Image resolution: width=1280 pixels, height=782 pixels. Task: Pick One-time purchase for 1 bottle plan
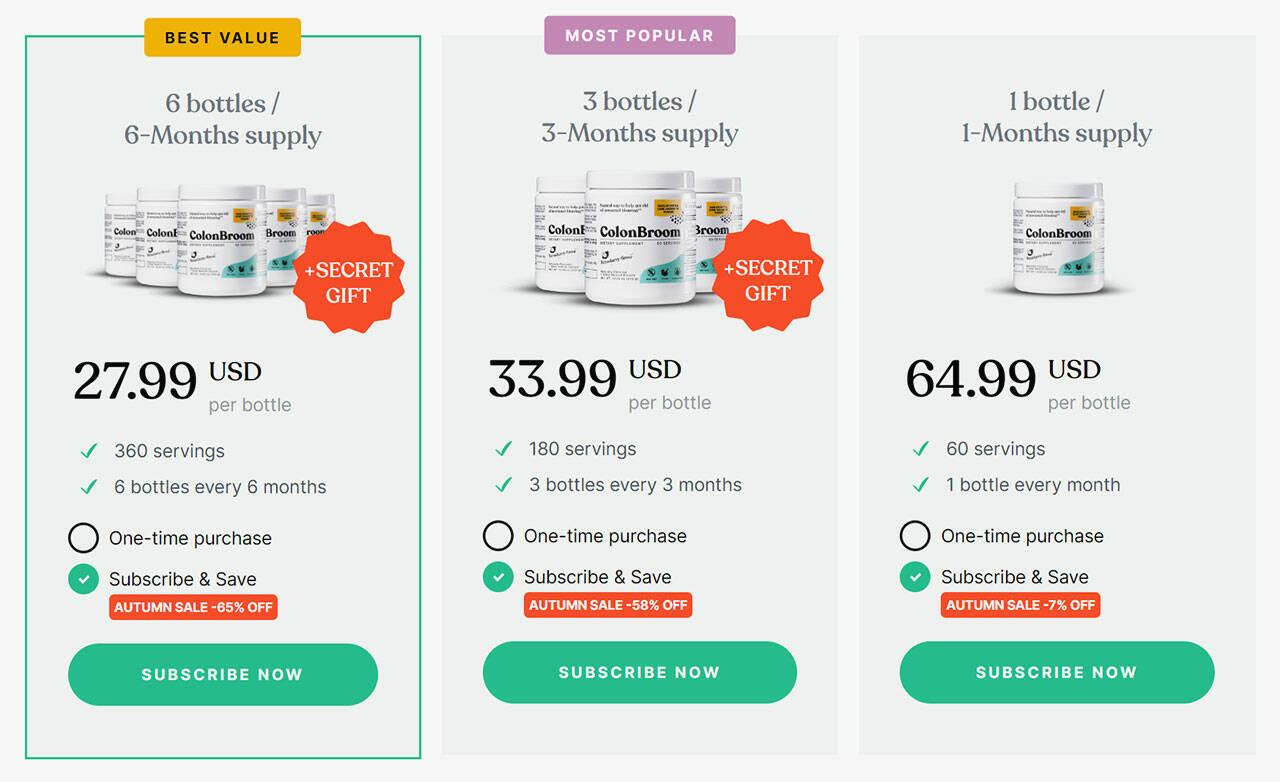point(915,536)
